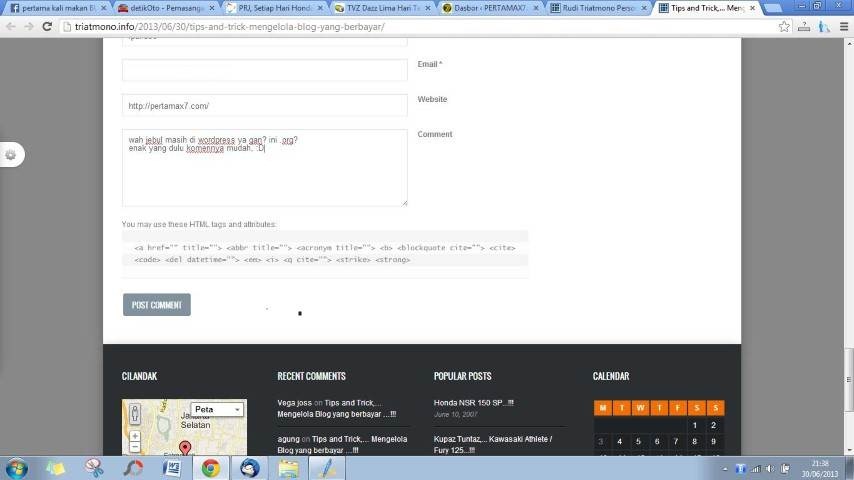This screenshot has width=854, height=480.
Task: Open Windows Start menu orb
Action: click(17, 467)
